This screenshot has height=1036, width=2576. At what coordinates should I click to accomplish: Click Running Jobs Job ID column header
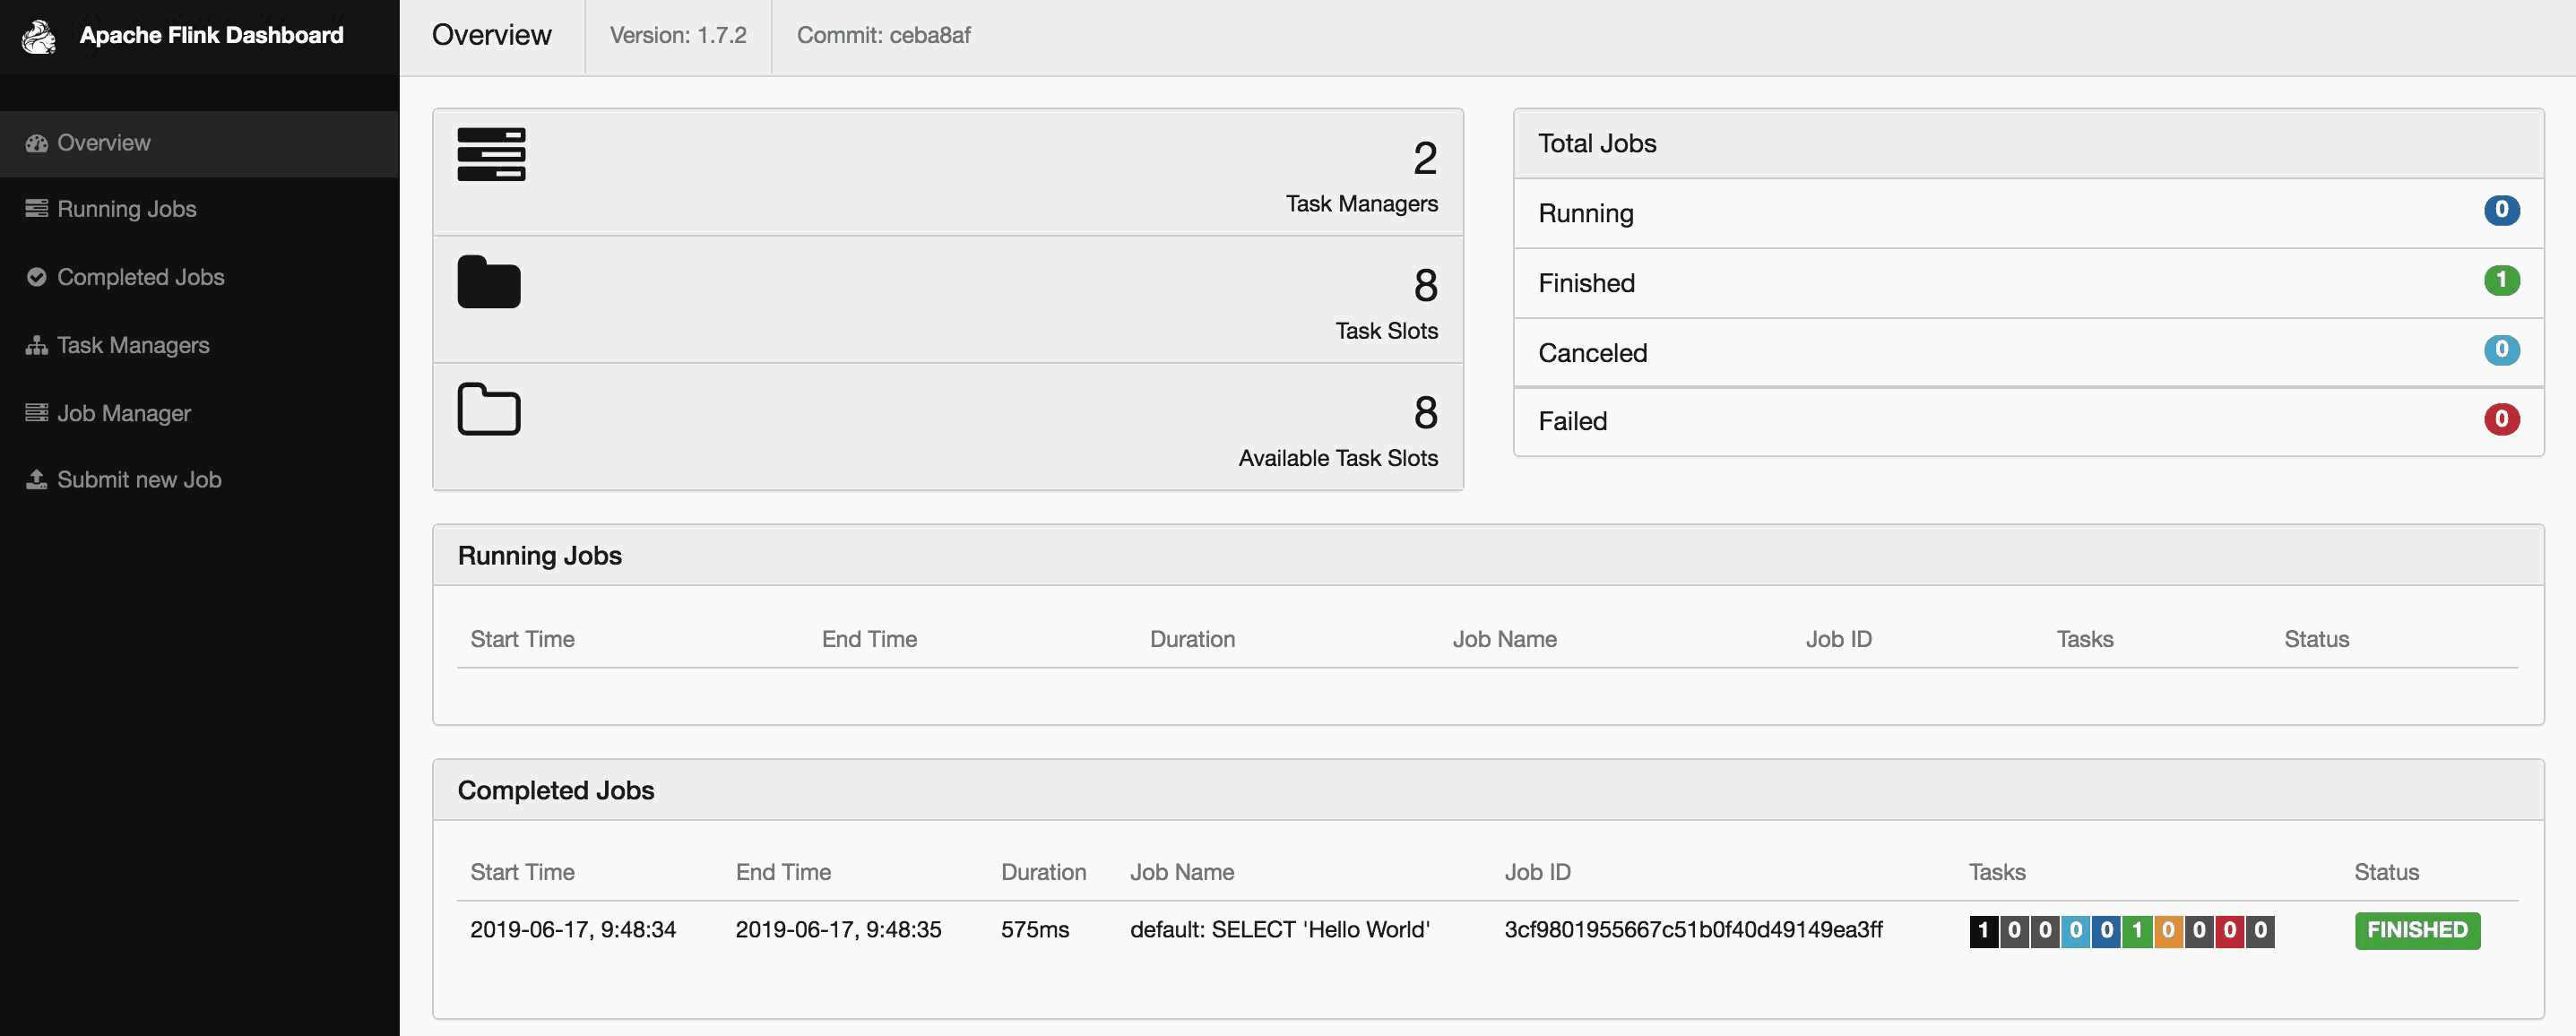[1838, 639]
